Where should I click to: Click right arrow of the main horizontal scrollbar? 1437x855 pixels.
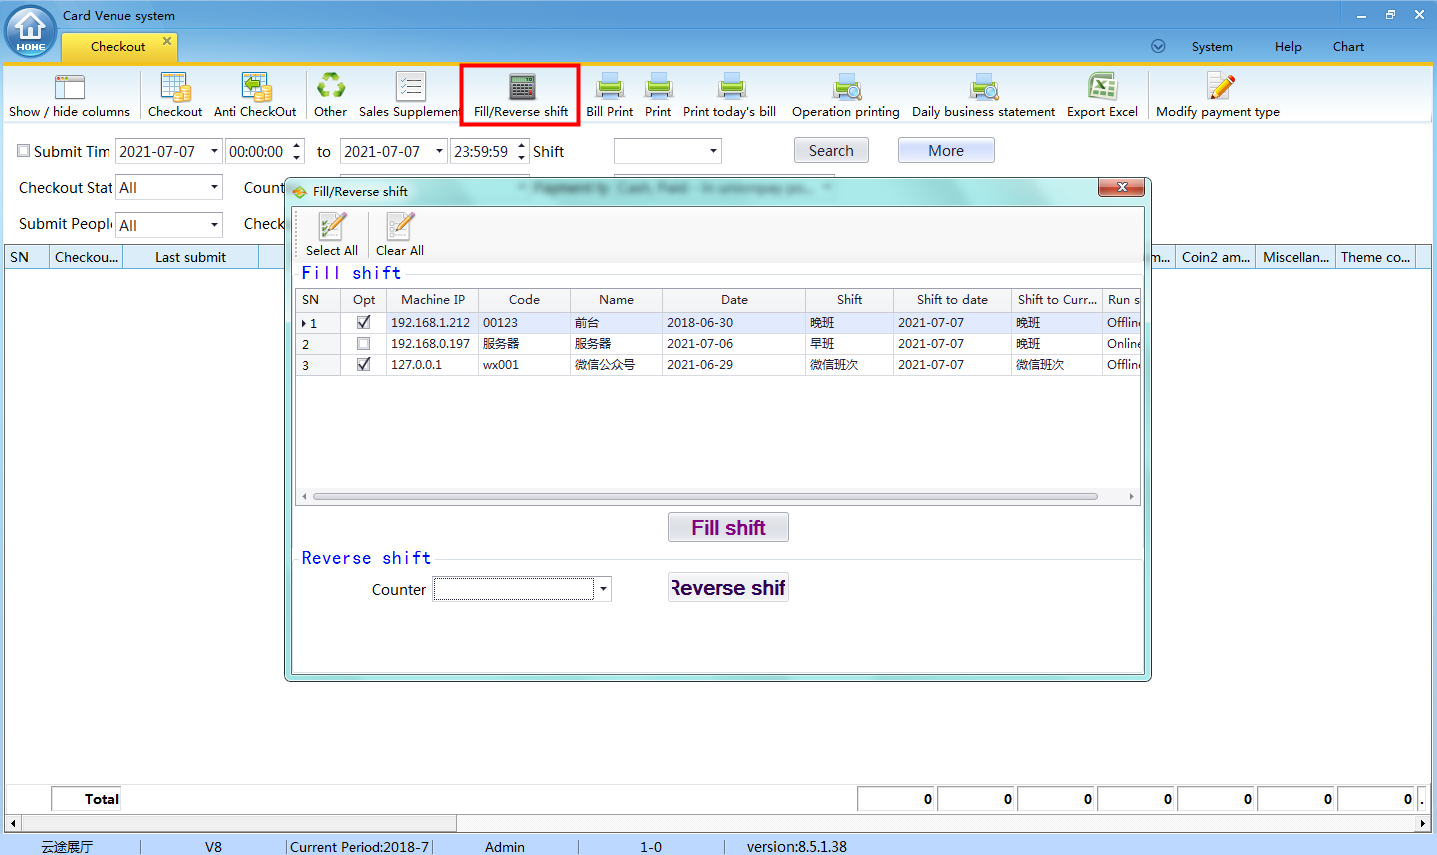click(x=1423, y=824)
